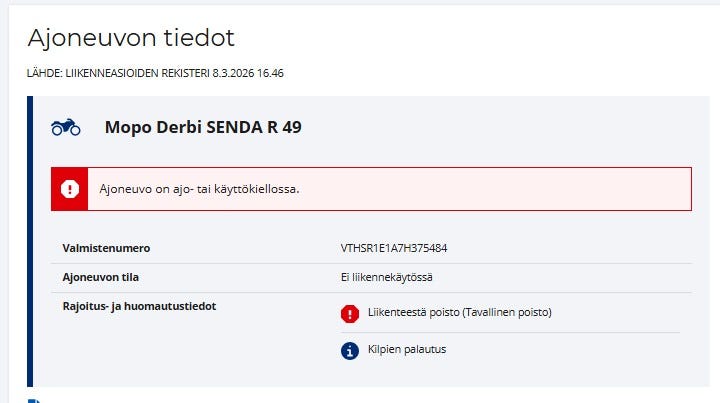720x403 pixels.
Task: Click the red-bordered warning banner's empty area
Action: [500, 189]
